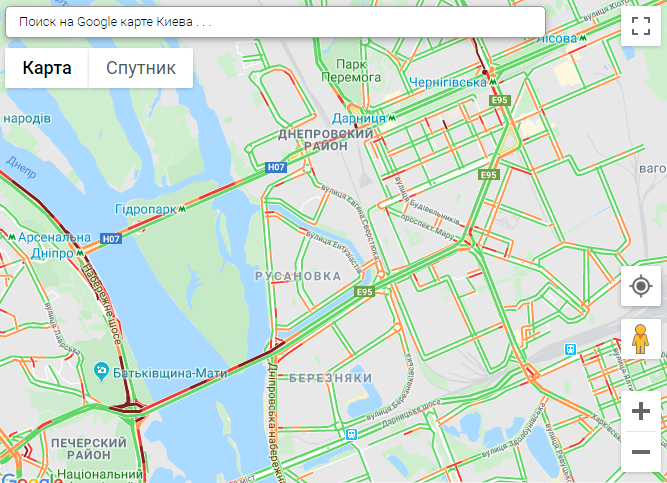Select the Гідропарк metro station marker
667x483 pixels.
tap(182, 209)
